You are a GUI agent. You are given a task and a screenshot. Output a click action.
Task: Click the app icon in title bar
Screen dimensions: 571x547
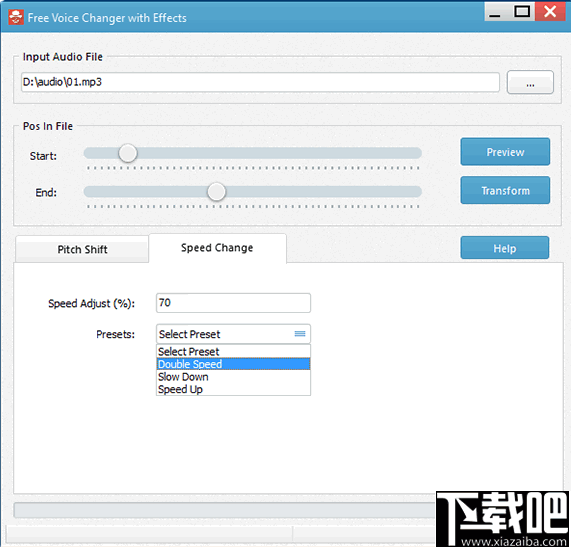pyautogui.click(x=16, y=17)
